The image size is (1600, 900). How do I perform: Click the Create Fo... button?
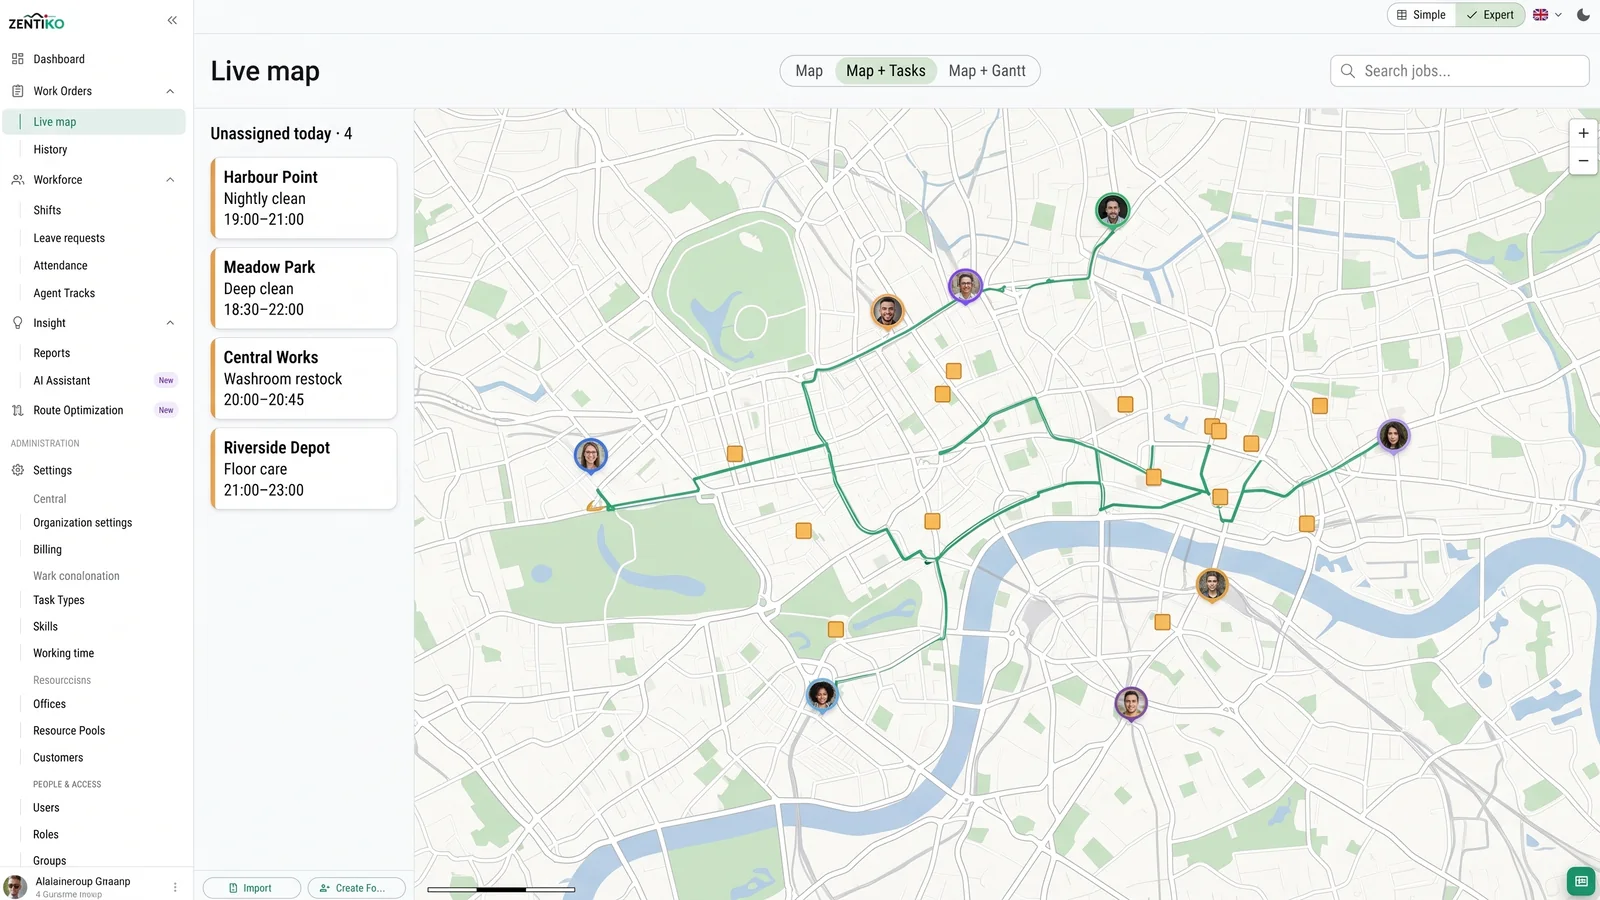point(357,888)
